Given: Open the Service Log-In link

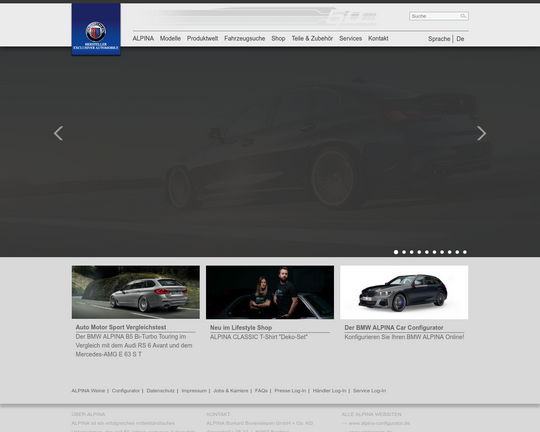Looking at the screenshot, I should pyautogui.click(x=370, y=391).
